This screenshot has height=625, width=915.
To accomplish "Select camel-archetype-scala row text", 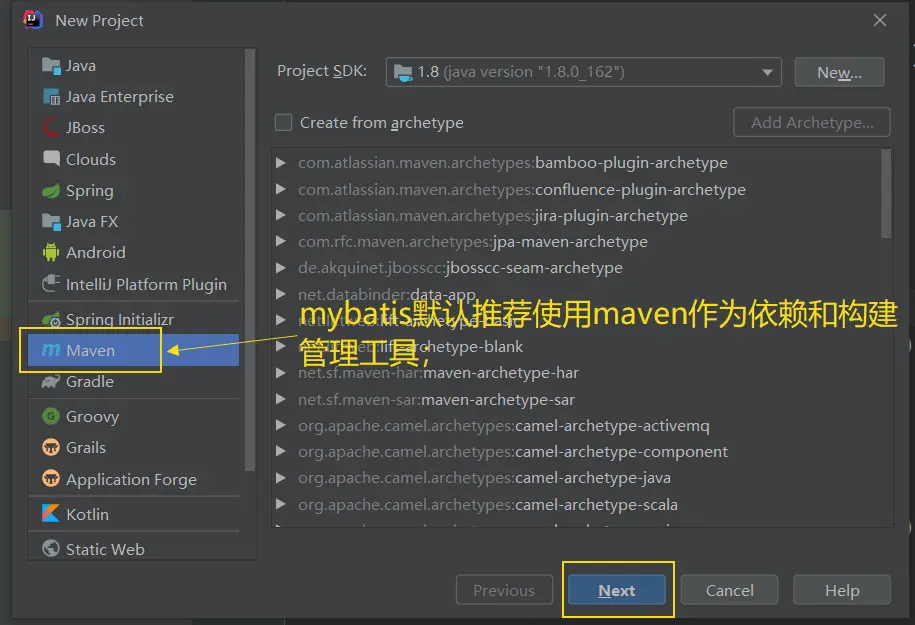I will tap(488, 504).
